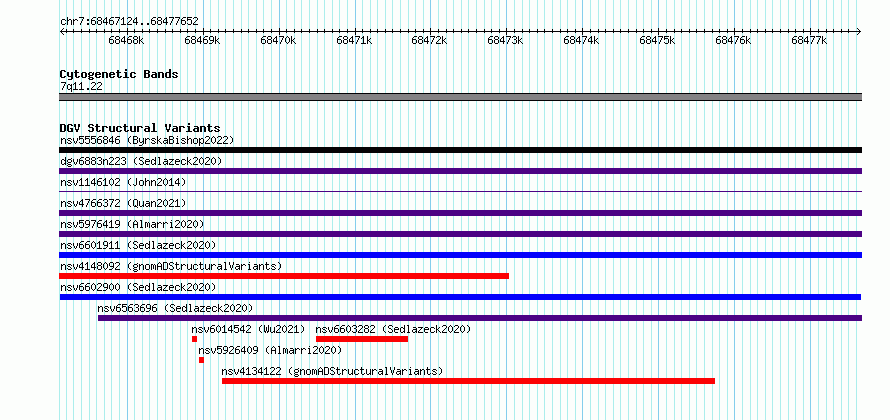Select the nsv6603282 (Sedlazeck2020) red bar
The height and width of the screenshot is (420, 890).
362,339
